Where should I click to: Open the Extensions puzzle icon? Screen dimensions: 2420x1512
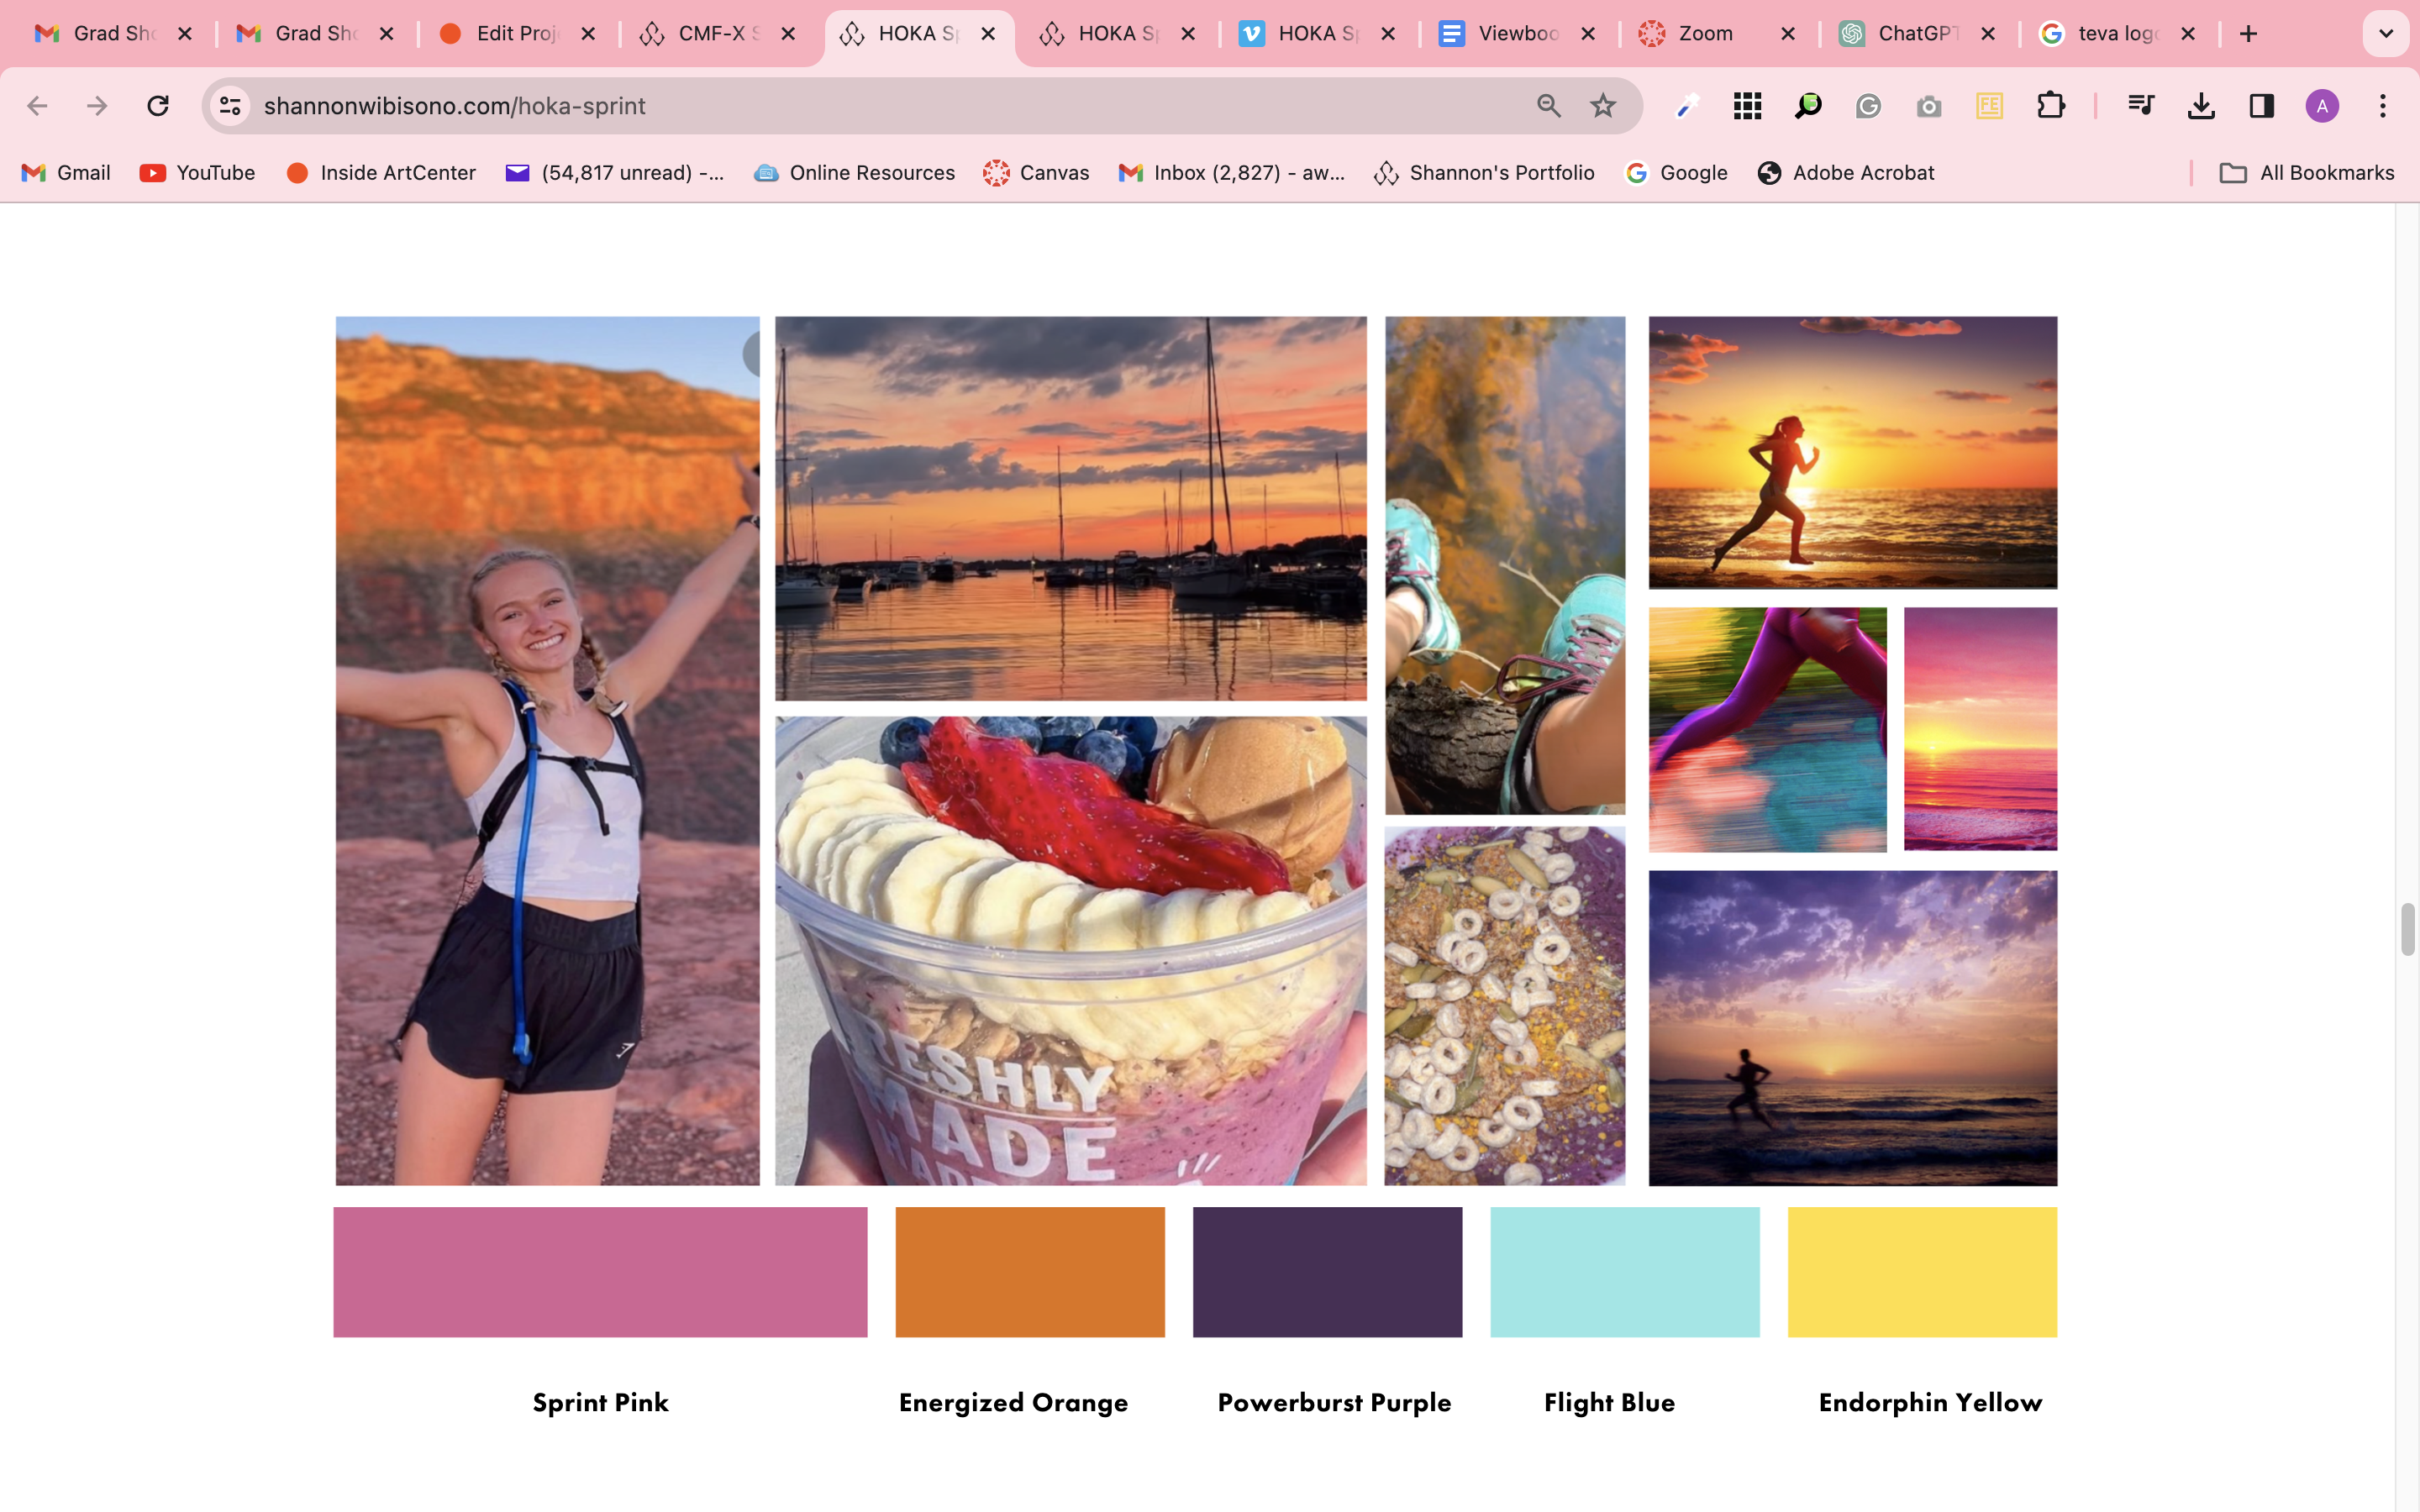click(2050, 106)
